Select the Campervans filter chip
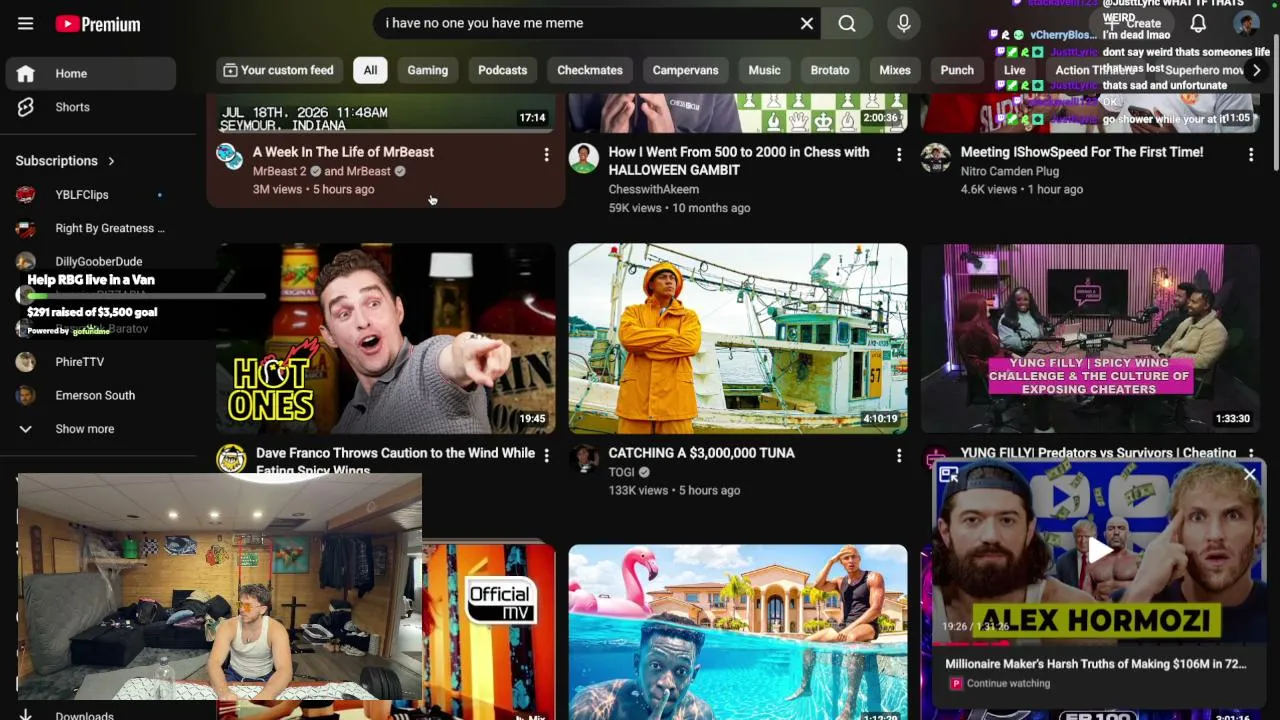The width and height of the screenshot is (1280, 720). tap(685, 70)
